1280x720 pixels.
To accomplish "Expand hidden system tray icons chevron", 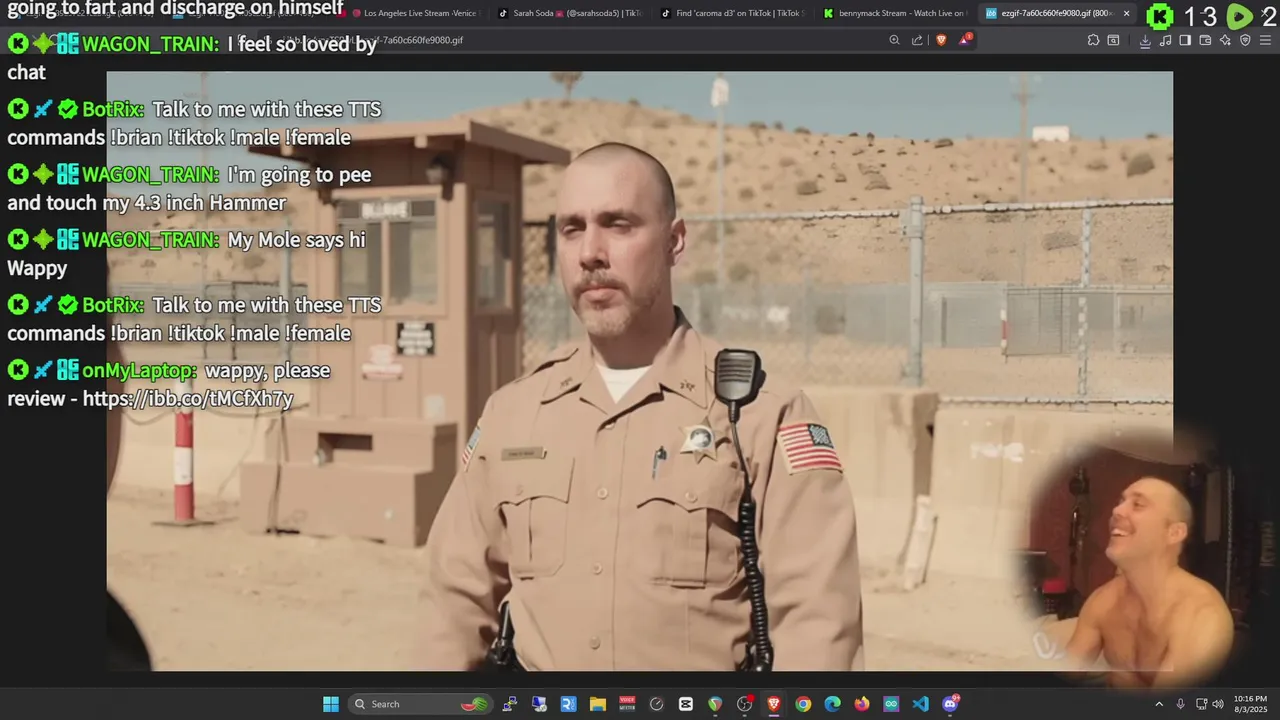I will pyautogui.click(x=1159, y=704).
